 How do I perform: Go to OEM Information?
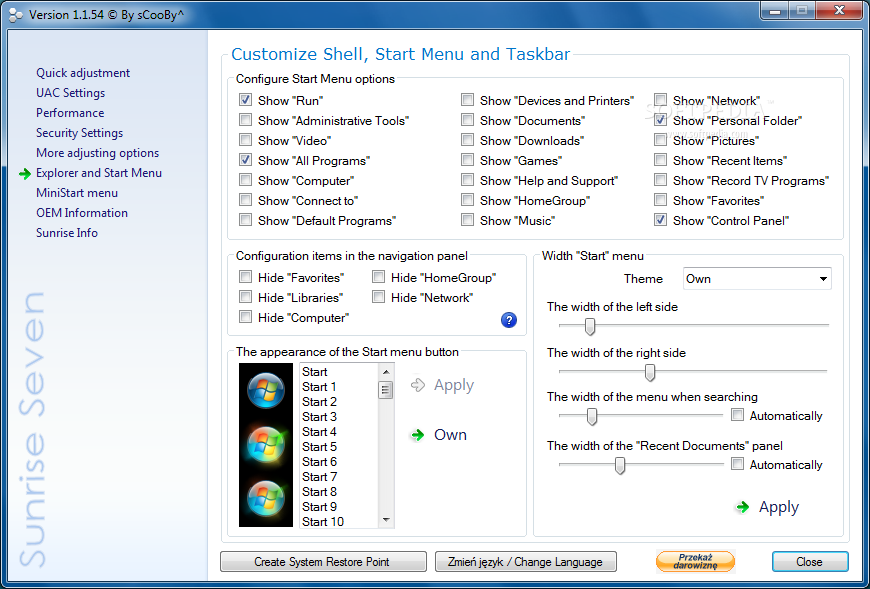point(82,212)
